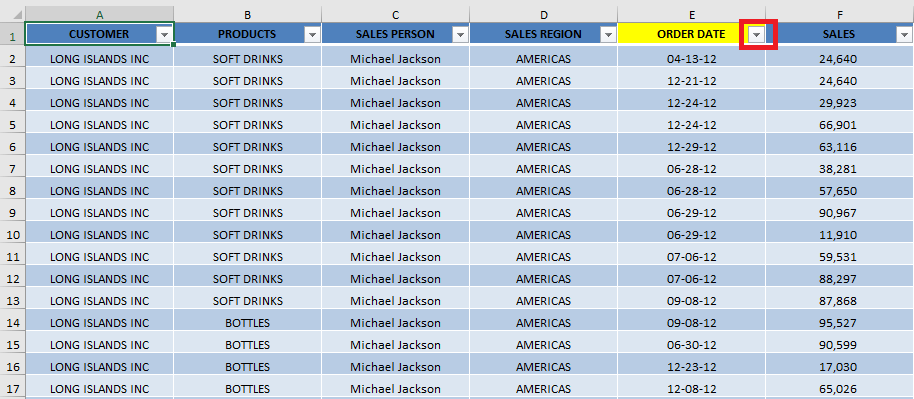Viewport: 914px width, 399px height.
Task: Select column E header
Action: [692, 14]
